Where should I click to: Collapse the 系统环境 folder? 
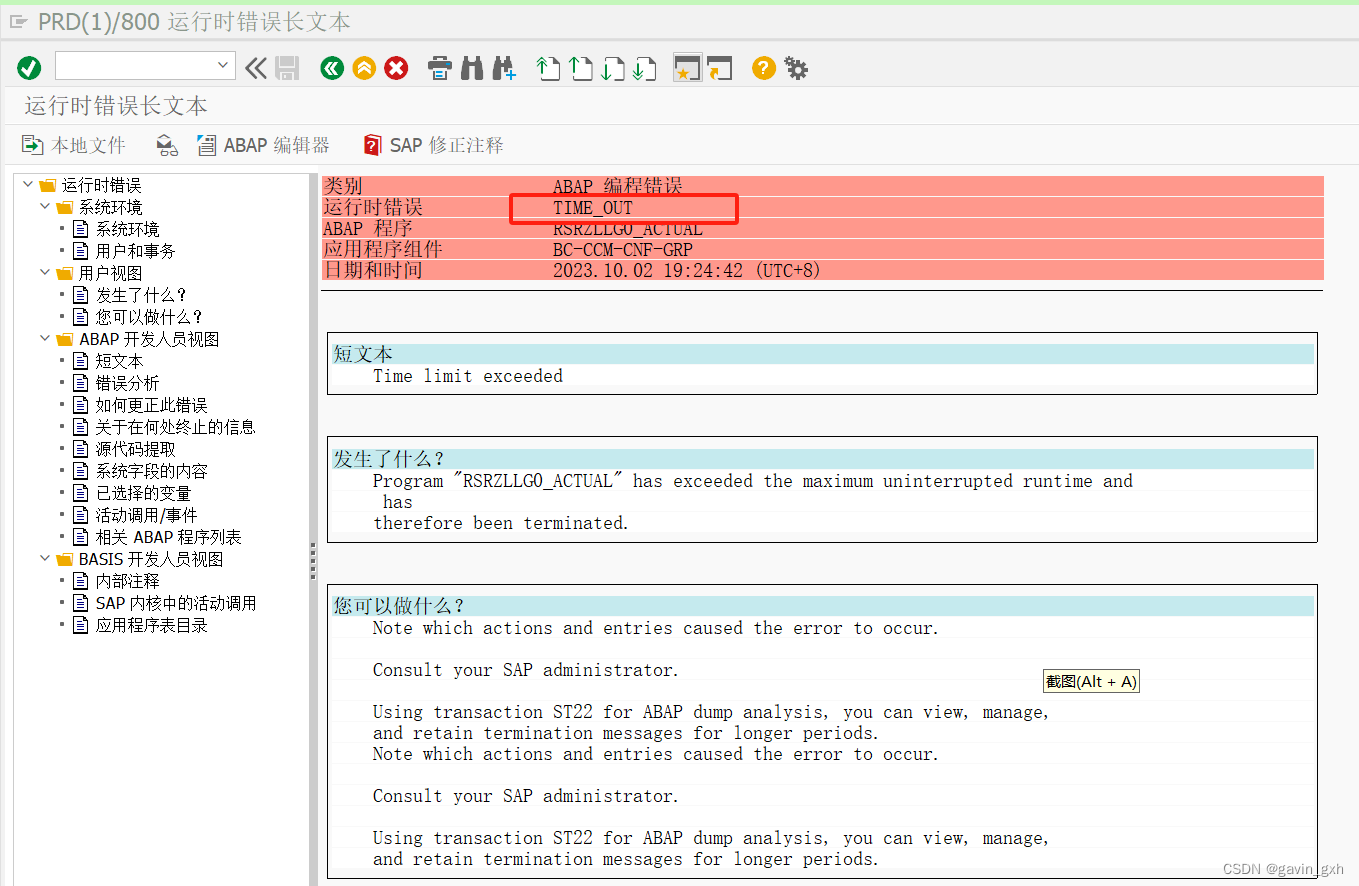[43, 206]
